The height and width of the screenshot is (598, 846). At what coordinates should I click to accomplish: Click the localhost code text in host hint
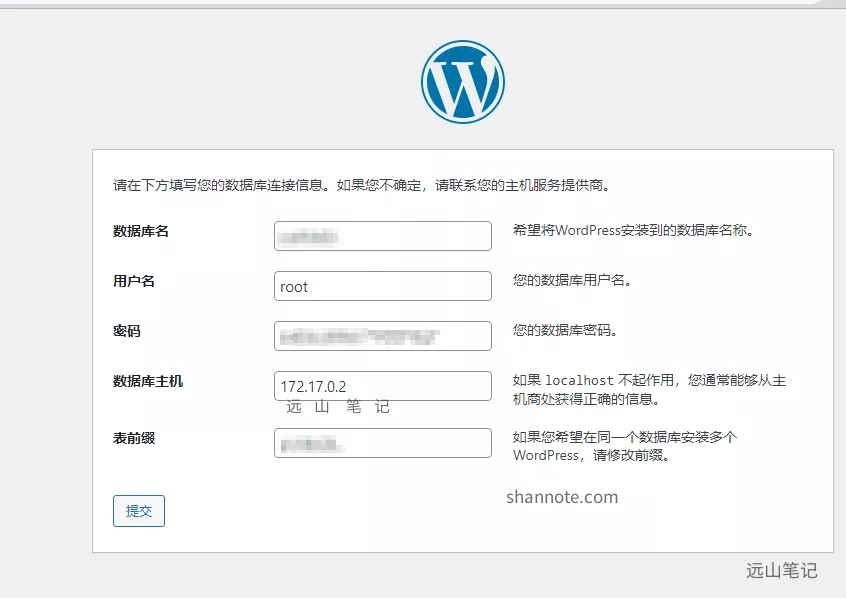579,381
